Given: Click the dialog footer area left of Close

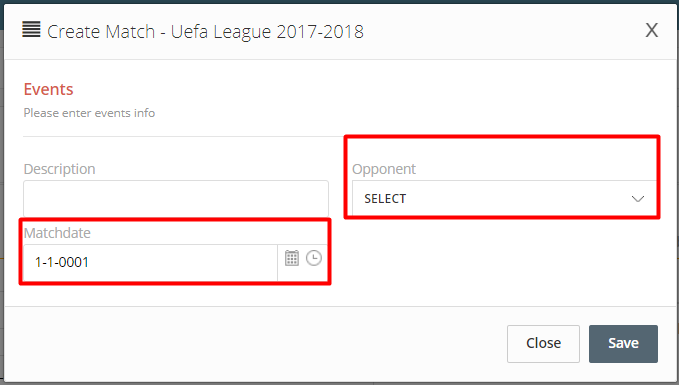Looking at the screenshot, I should 255,343.
